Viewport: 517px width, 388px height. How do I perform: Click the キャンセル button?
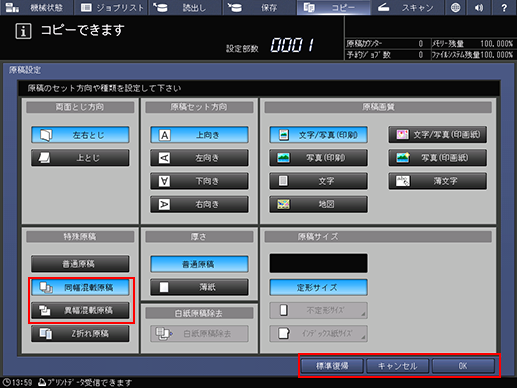[x=397, y=366]
